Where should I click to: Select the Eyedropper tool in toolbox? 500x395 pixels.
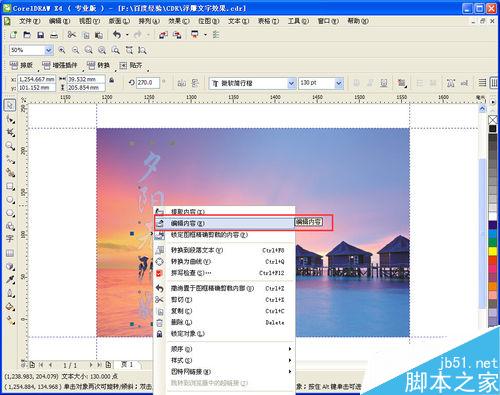click(10, 279)
